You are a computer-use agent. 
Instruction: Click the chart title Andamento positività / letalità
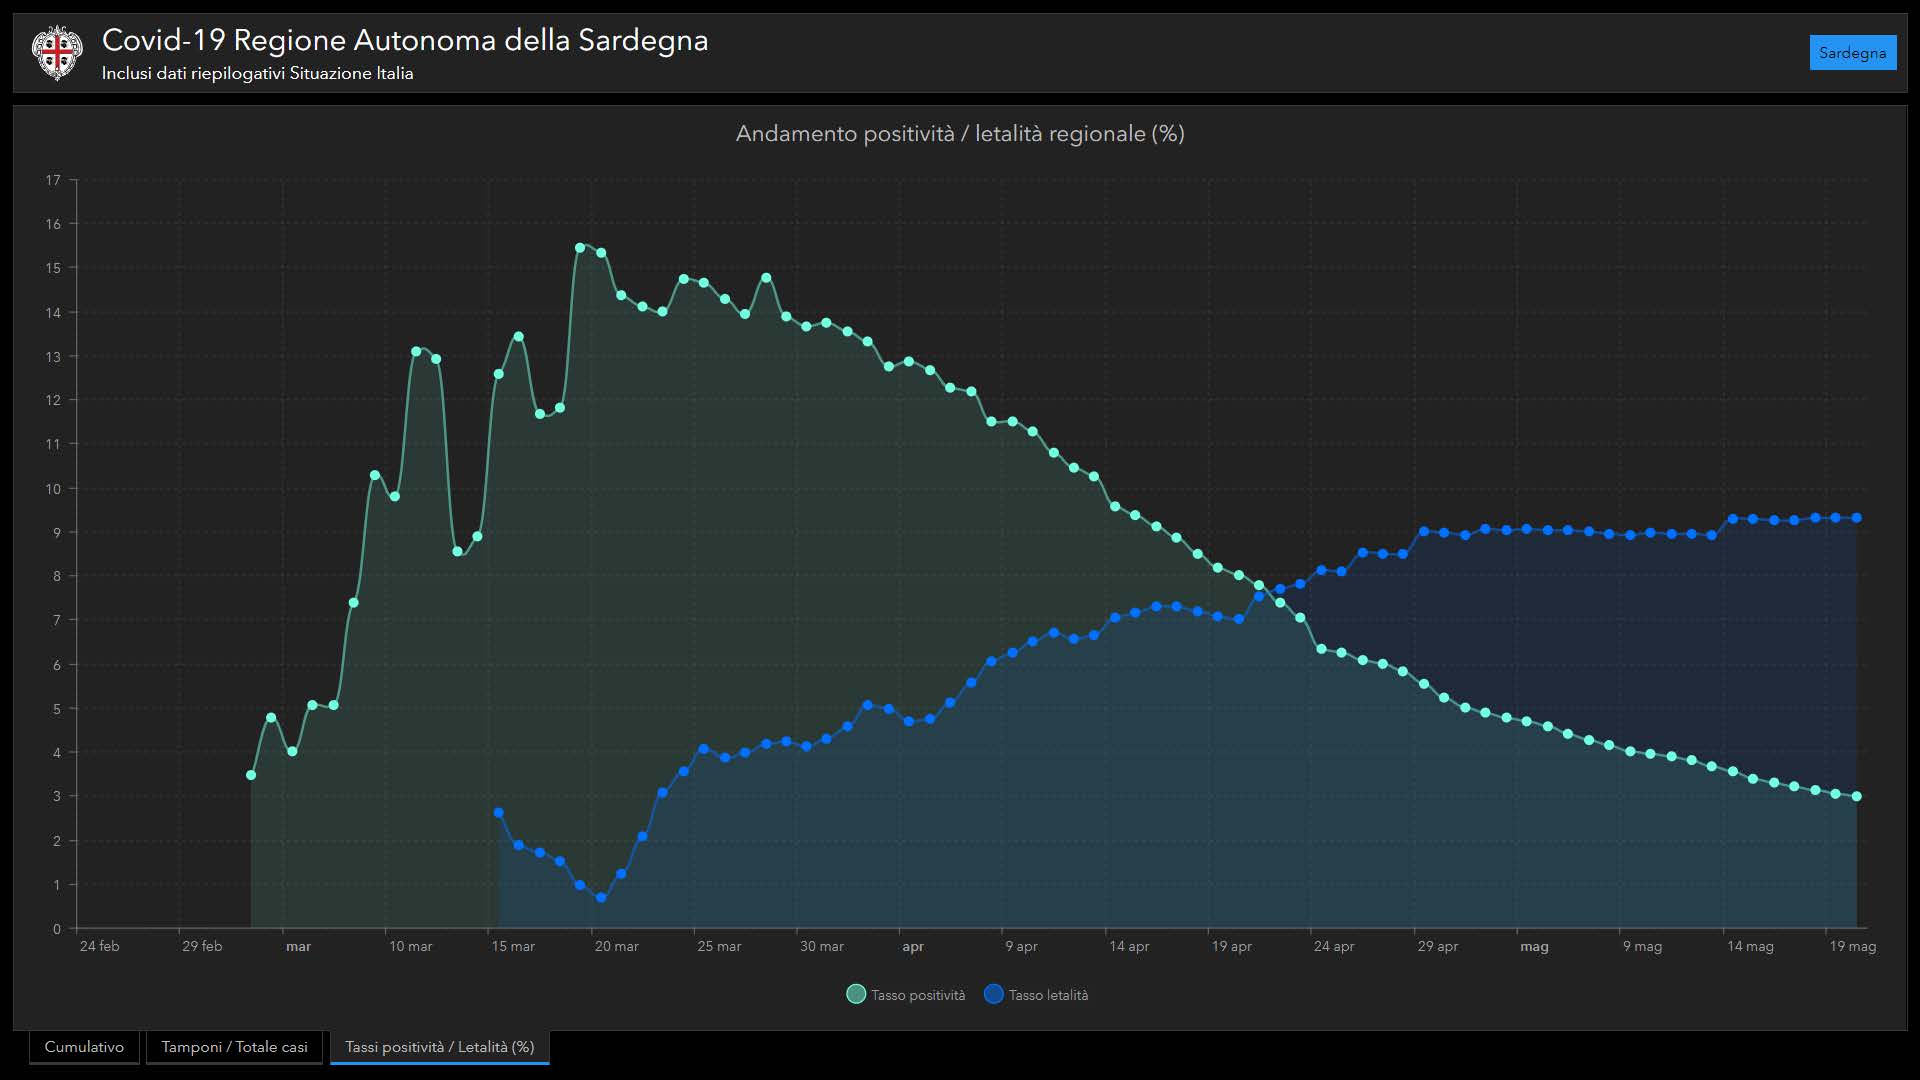coord(959,134)
